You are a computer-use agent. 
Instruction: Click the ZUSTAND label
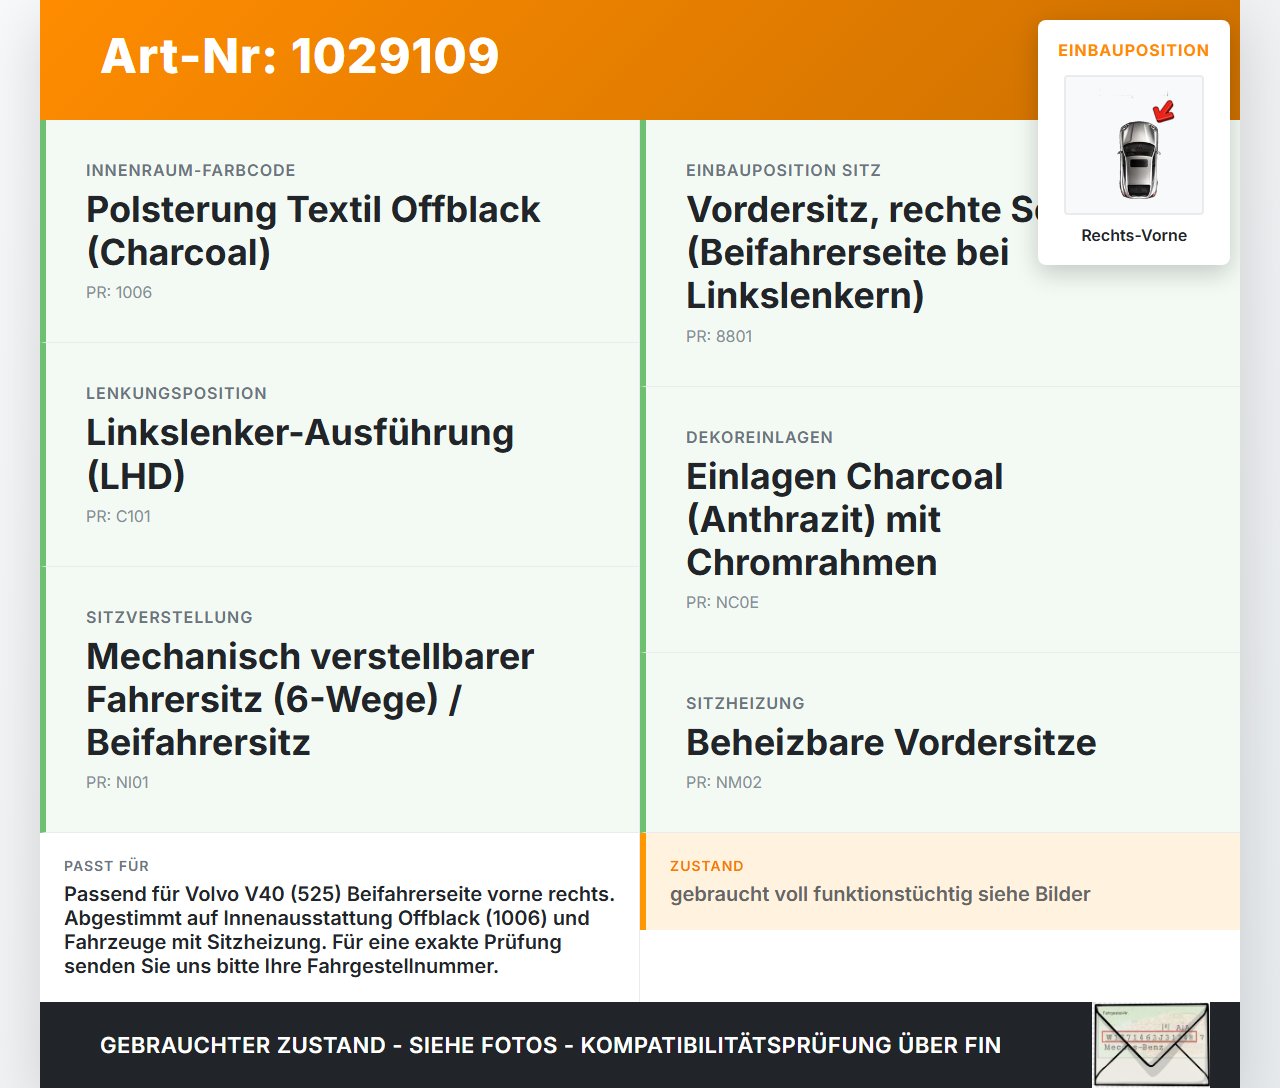click(x=707, y=867)
